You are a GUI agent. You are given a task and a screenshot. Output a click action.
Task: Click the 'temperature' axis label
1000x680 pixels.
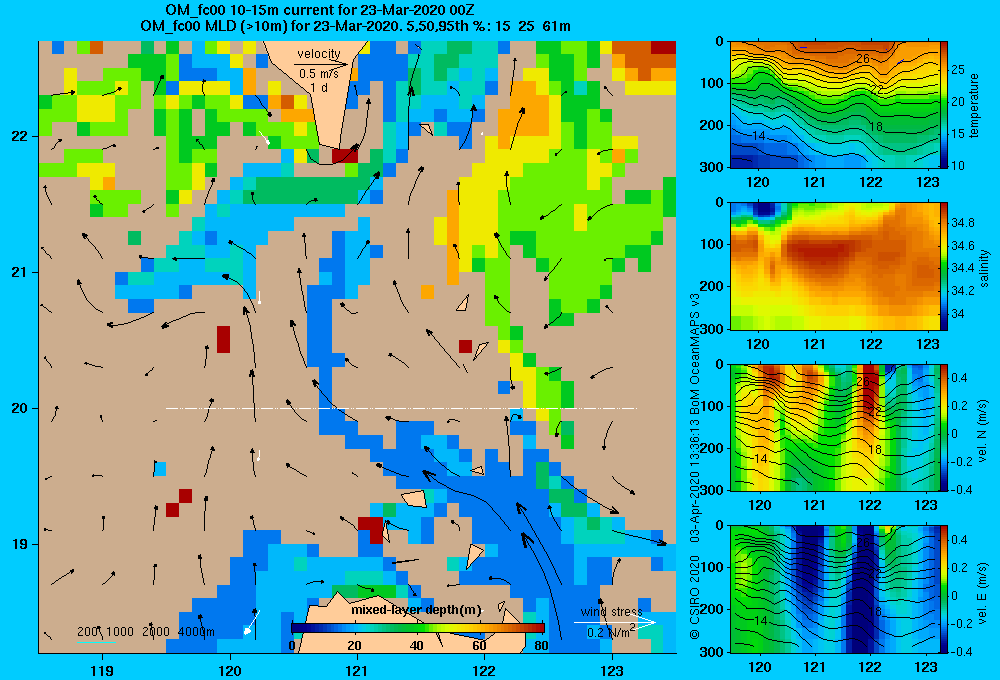point(974,105)
